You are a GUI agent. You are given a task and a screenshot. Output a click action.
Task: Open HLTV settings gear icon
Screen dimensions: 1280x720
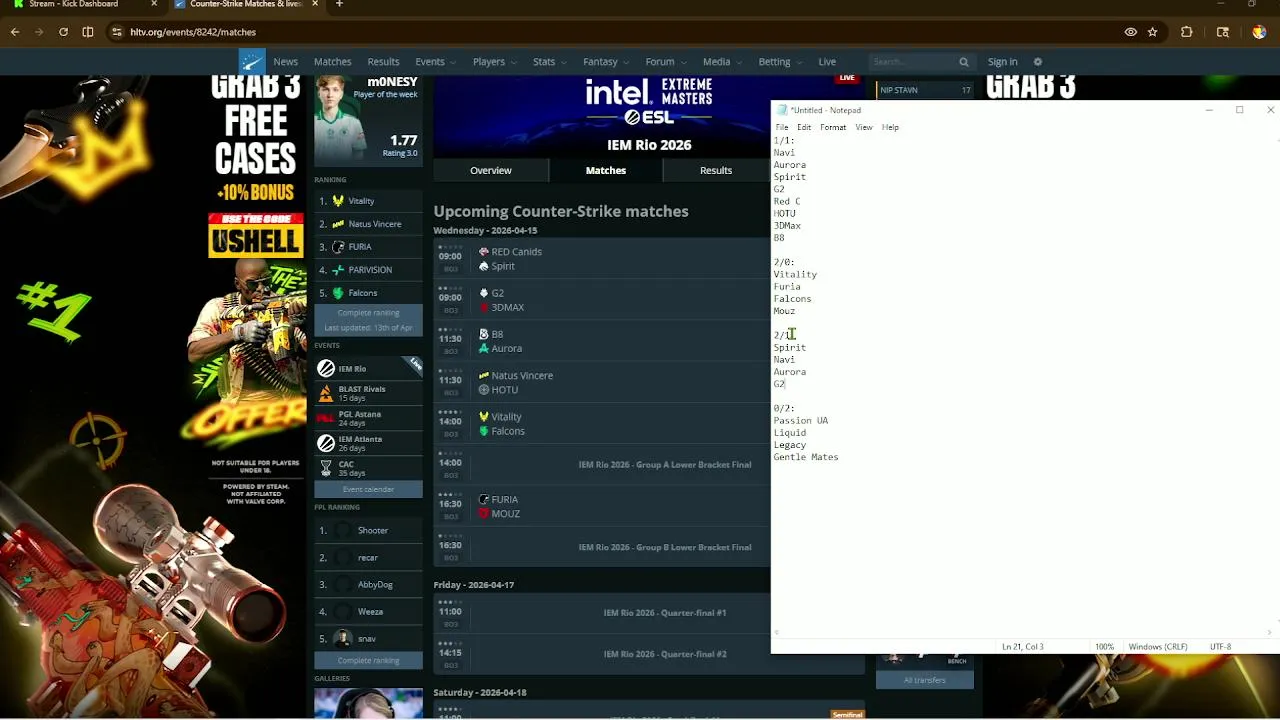coord(1038,62)
